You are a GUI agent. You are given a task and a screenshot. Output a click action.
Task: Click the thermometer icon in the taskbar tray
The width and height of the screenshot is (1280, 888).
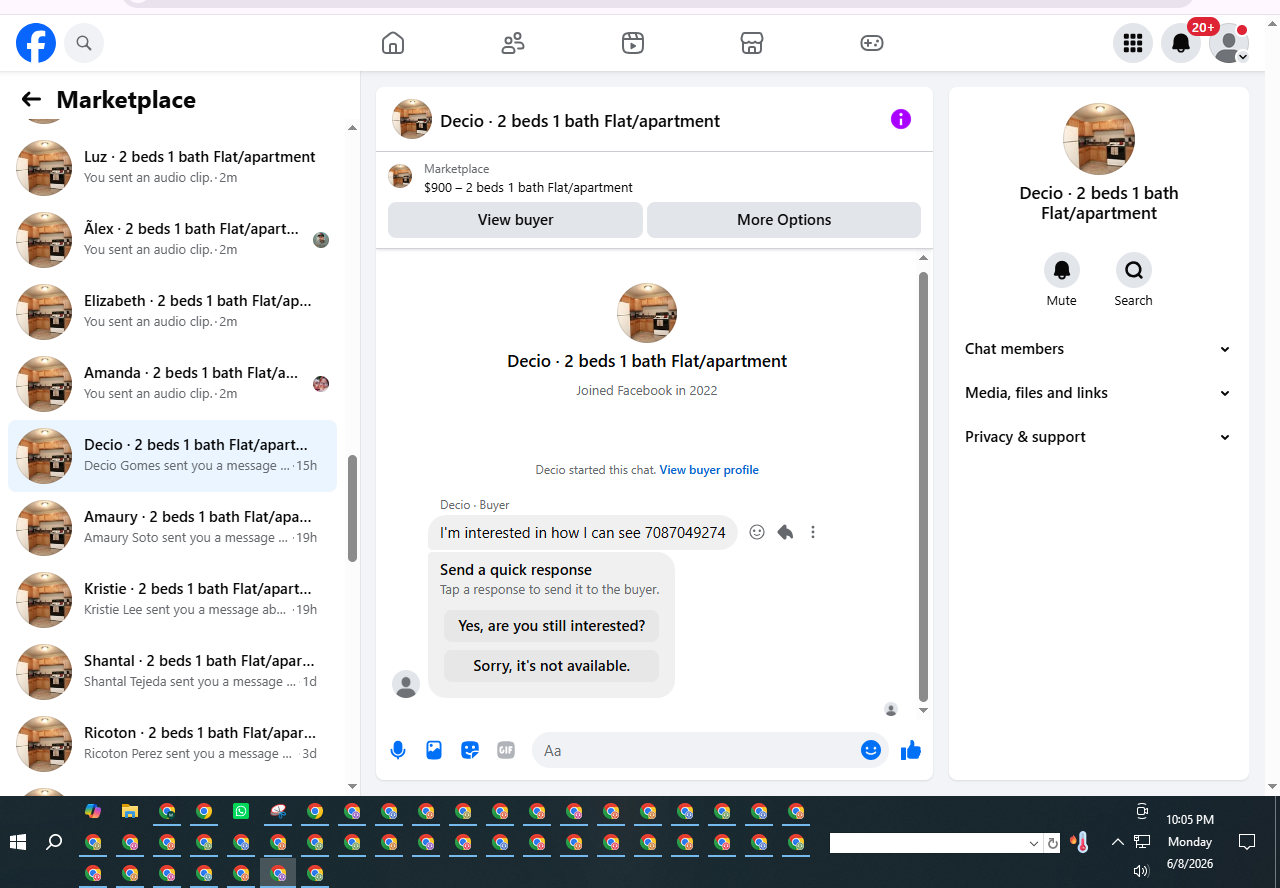click(1081, 842)
